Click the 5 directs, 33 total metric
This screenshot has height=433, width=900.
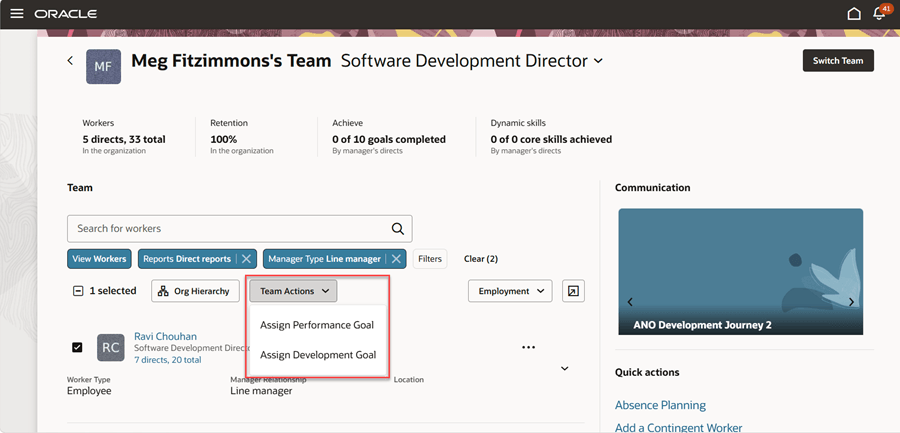(124, 139)
